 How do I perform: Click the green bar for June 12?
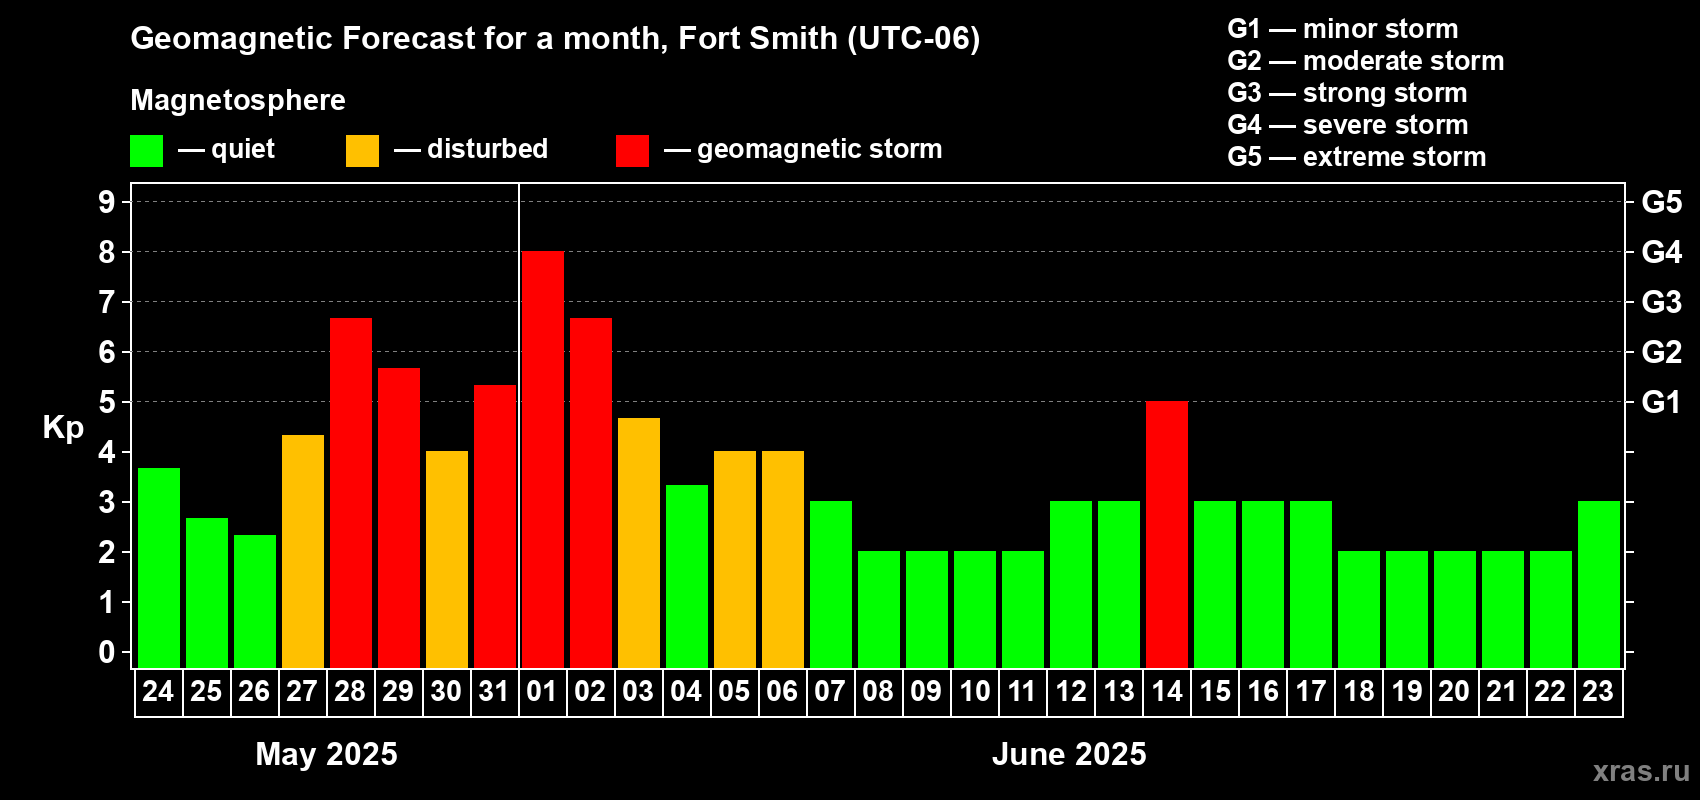[x=1071, y=584]
